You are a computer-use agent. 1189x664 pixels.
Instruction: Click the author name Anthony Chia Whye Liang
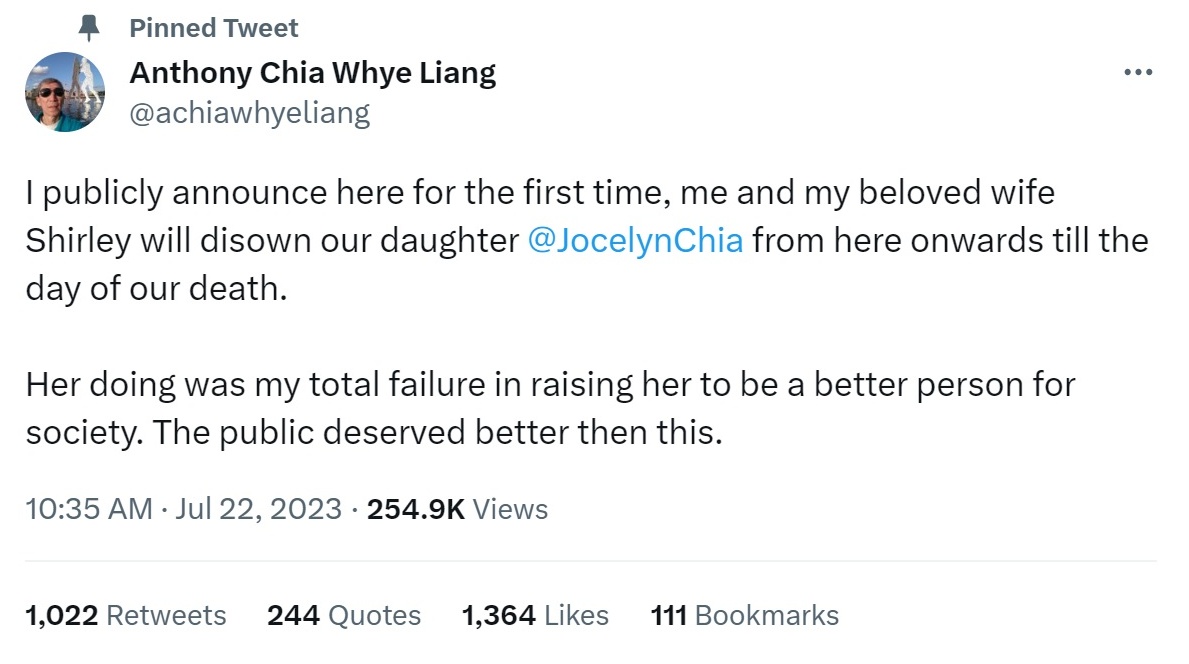click(313, 72)
